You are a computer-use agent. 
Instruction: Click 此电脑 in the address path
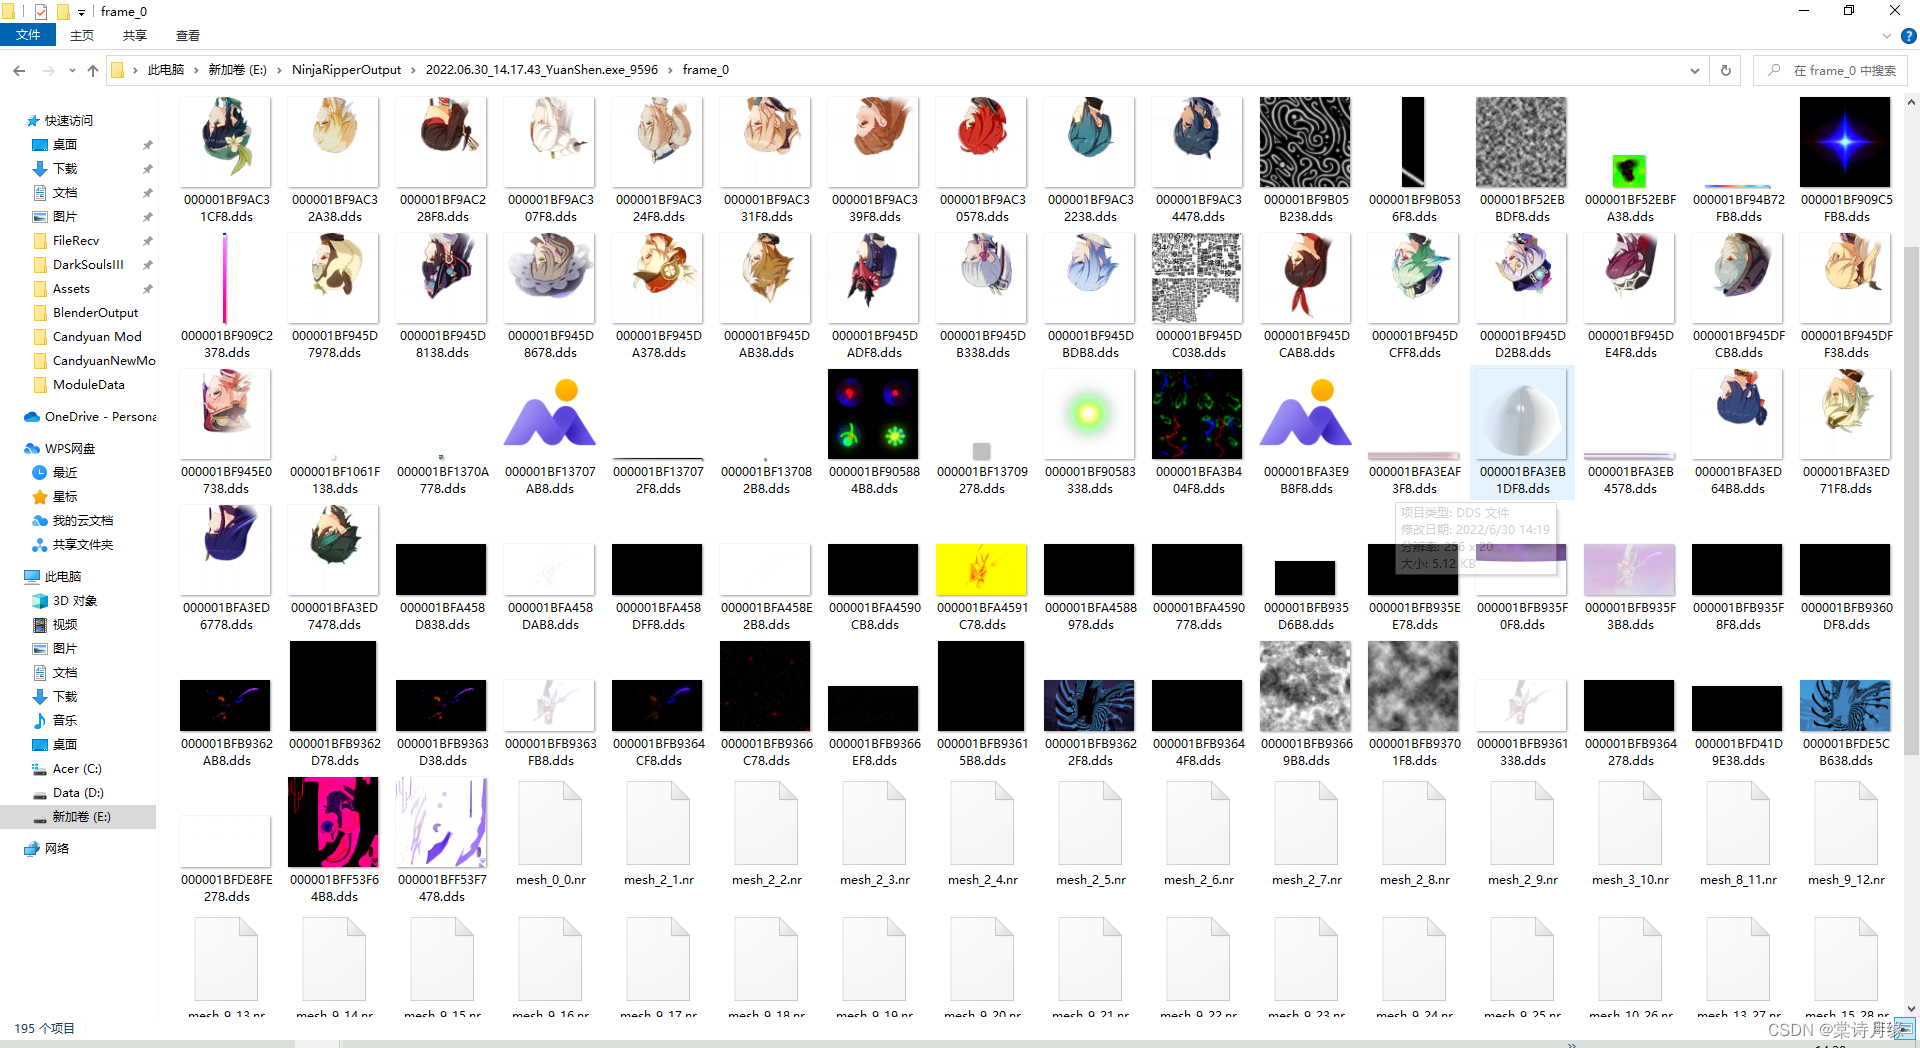click(x=165, y=70)
